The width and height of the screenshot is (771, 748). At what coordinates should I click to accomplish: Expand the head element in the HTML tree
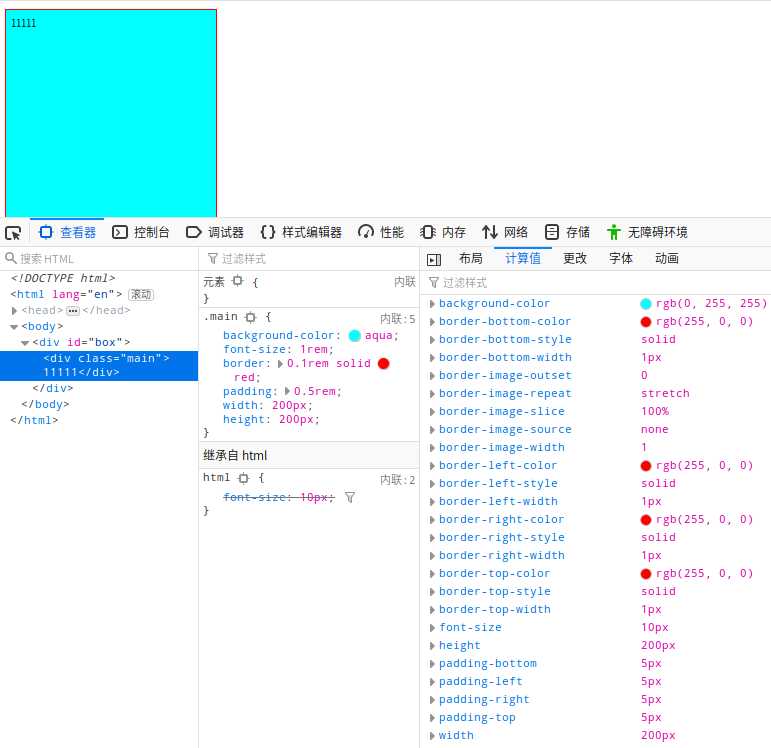[x=14, y=311]
